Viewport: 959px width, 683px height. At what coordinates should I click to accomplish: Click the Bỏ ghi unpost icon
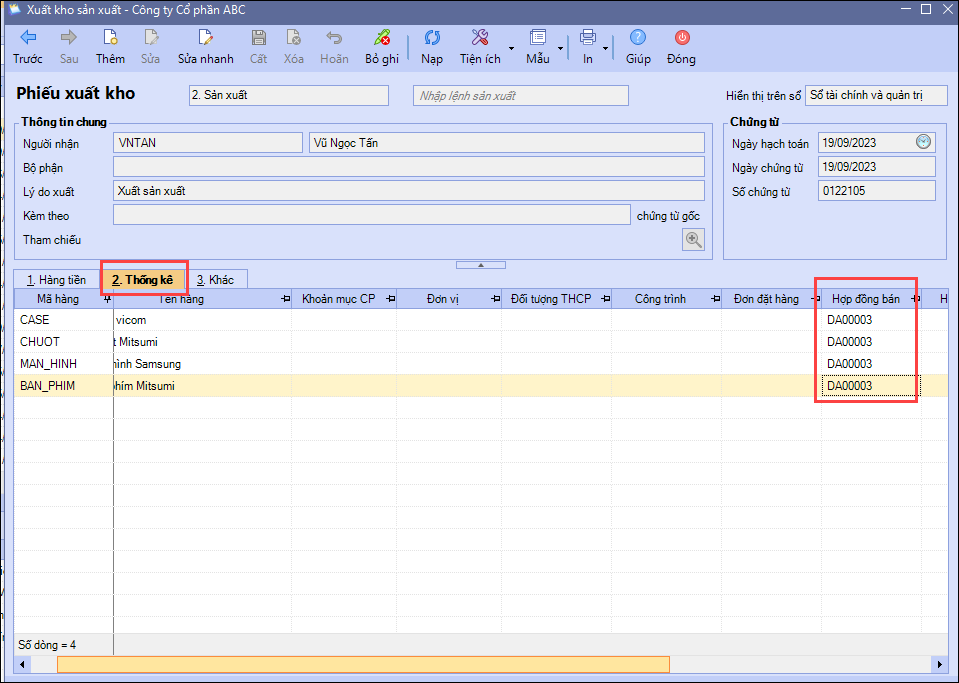381,38
